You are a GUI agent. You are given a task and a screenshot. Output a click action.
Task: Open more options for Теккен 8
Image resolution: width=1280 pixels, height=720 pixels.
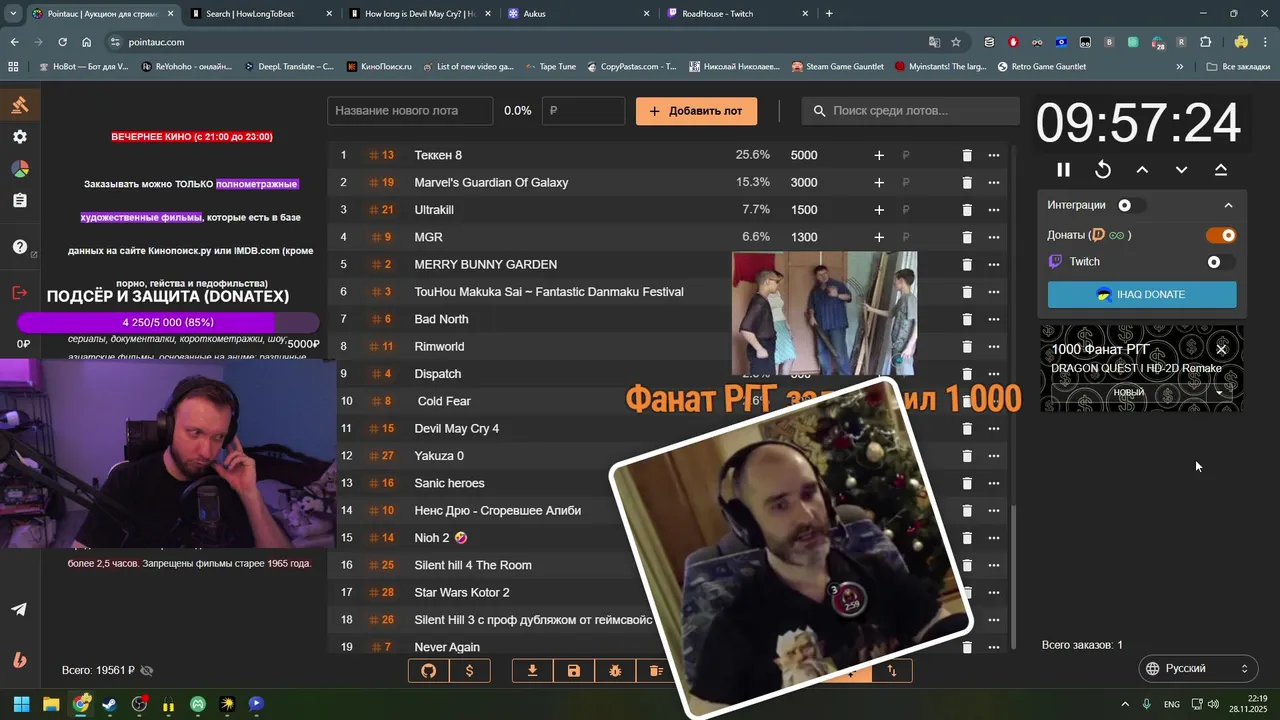pyautogui.click(x=993, y=155)
